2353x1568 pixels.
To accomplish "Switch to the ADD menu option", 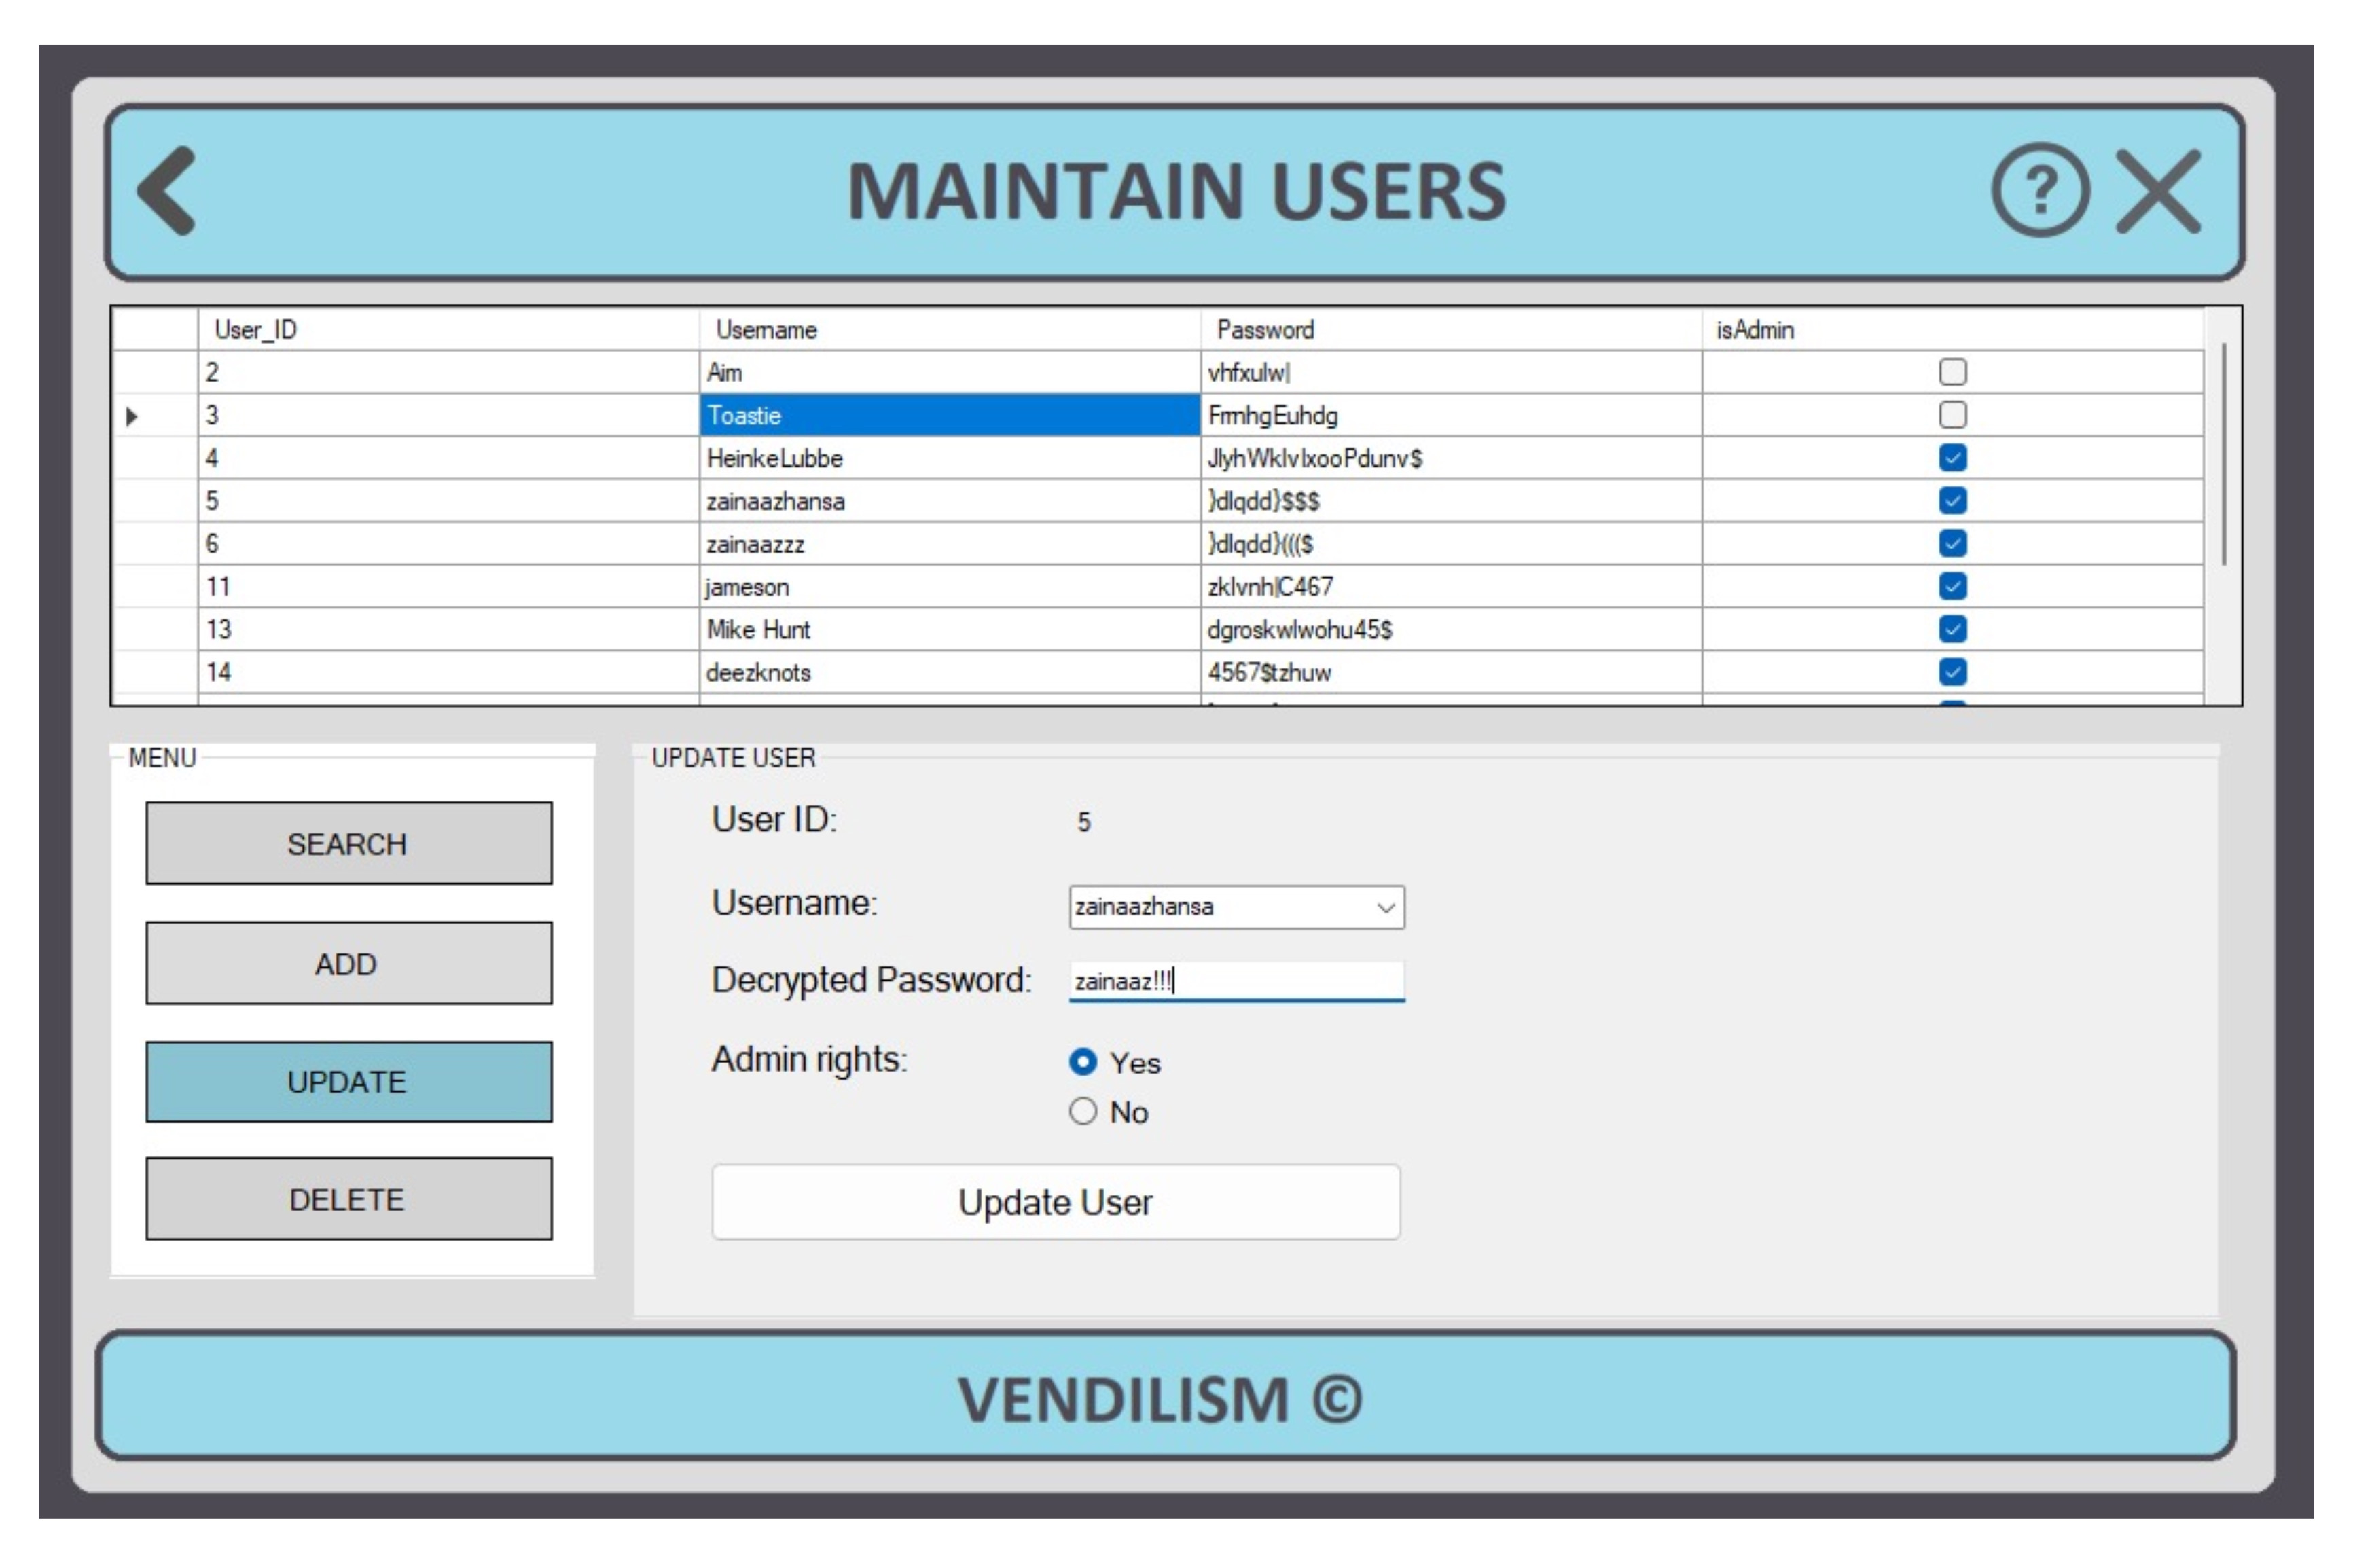I will 348,963.
